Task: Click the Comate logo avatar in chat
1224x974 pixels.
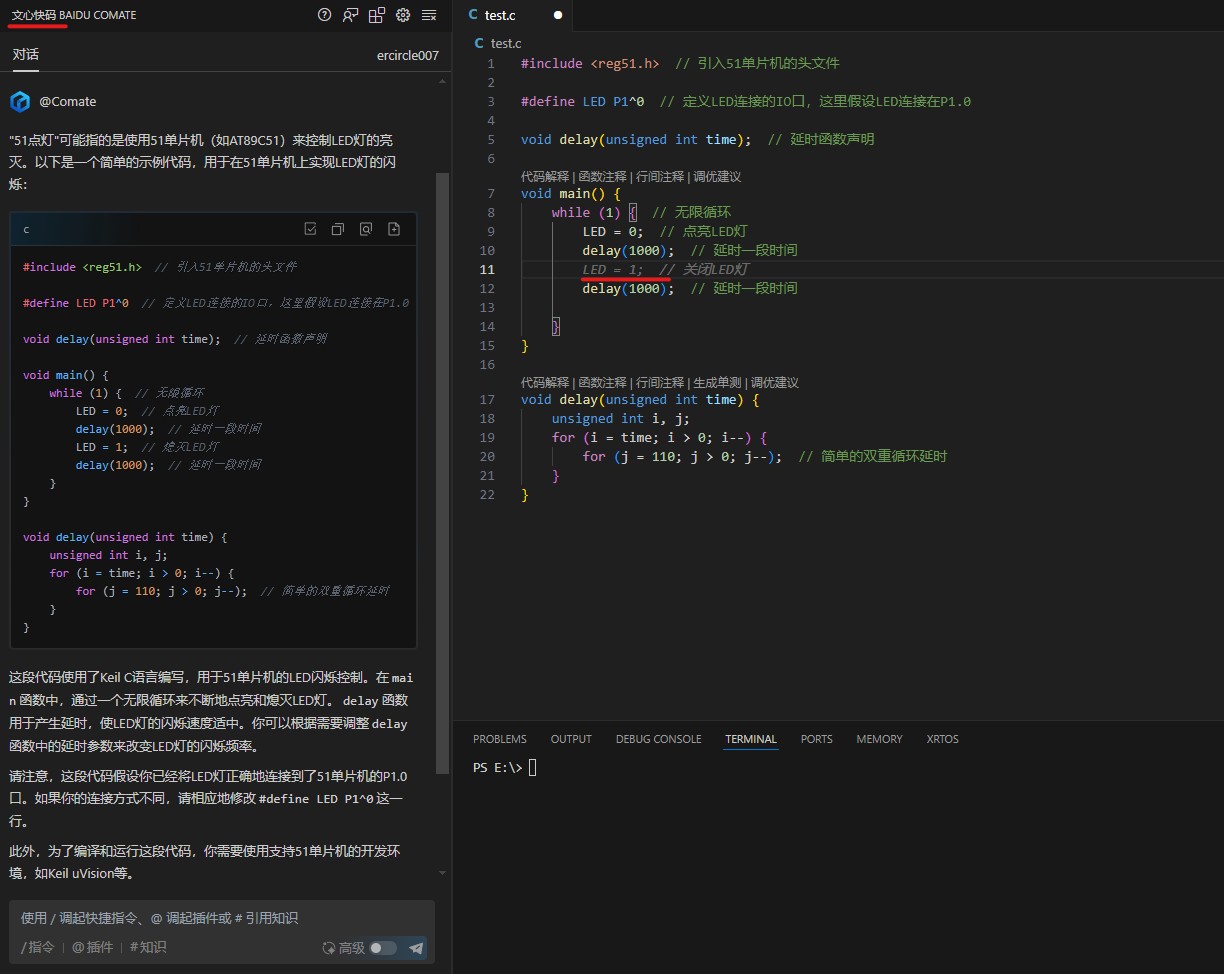Action: pos(20,101)
